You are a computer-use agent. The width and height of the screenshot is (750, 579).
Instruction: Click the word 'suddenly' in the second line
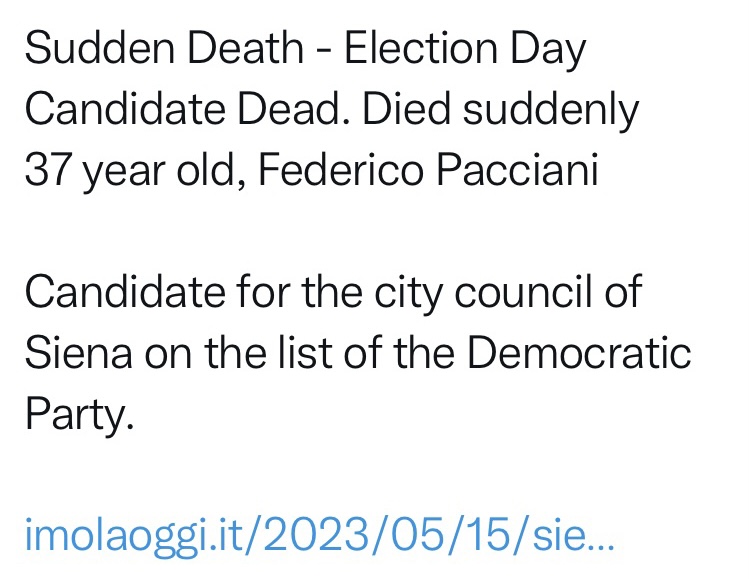click(x=551, y=111)
